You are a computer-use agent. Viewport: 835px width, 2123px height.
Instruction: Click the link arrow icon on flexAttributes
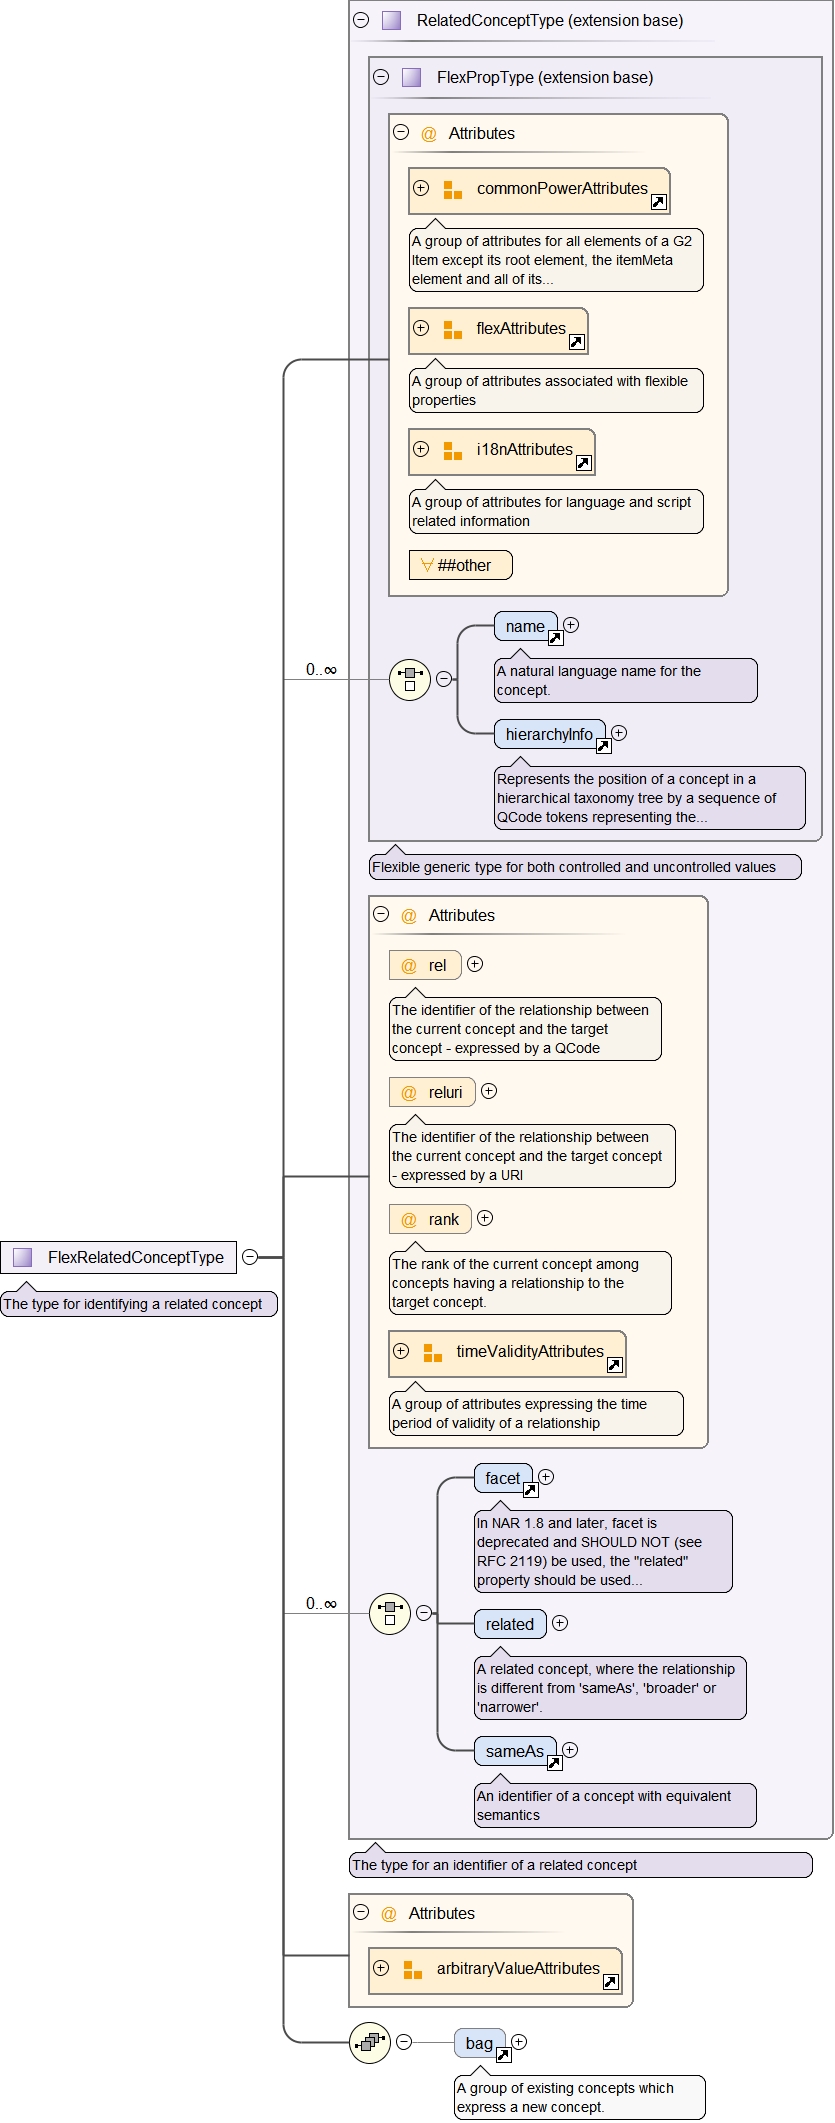point(576,342)
